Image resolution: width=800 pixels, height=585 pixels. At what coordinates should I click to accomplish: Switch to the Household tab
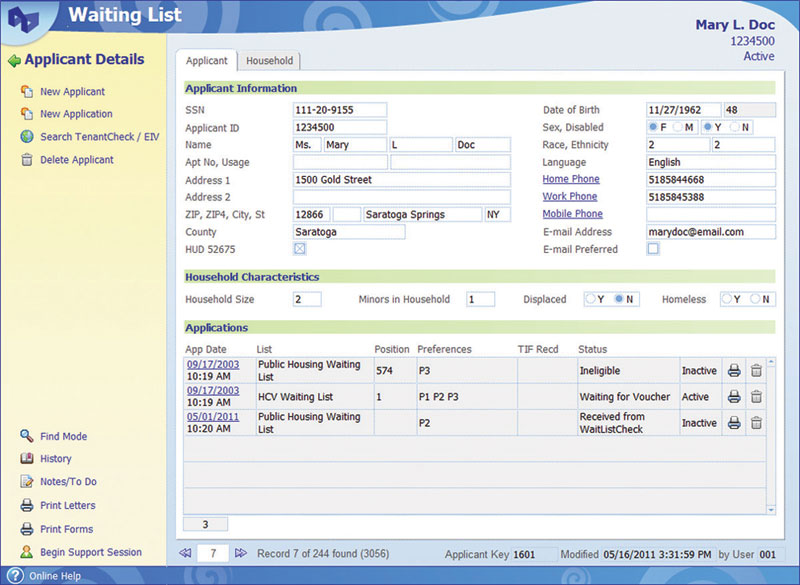tap(269, 61)
